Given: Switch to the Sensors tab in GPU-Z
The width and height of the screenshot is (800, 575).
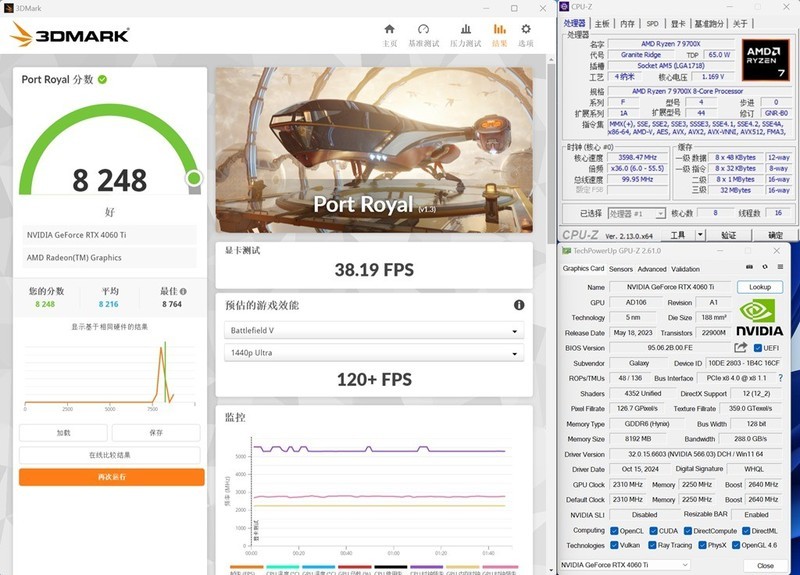Looking at the screenshot, I should point(620,268).
